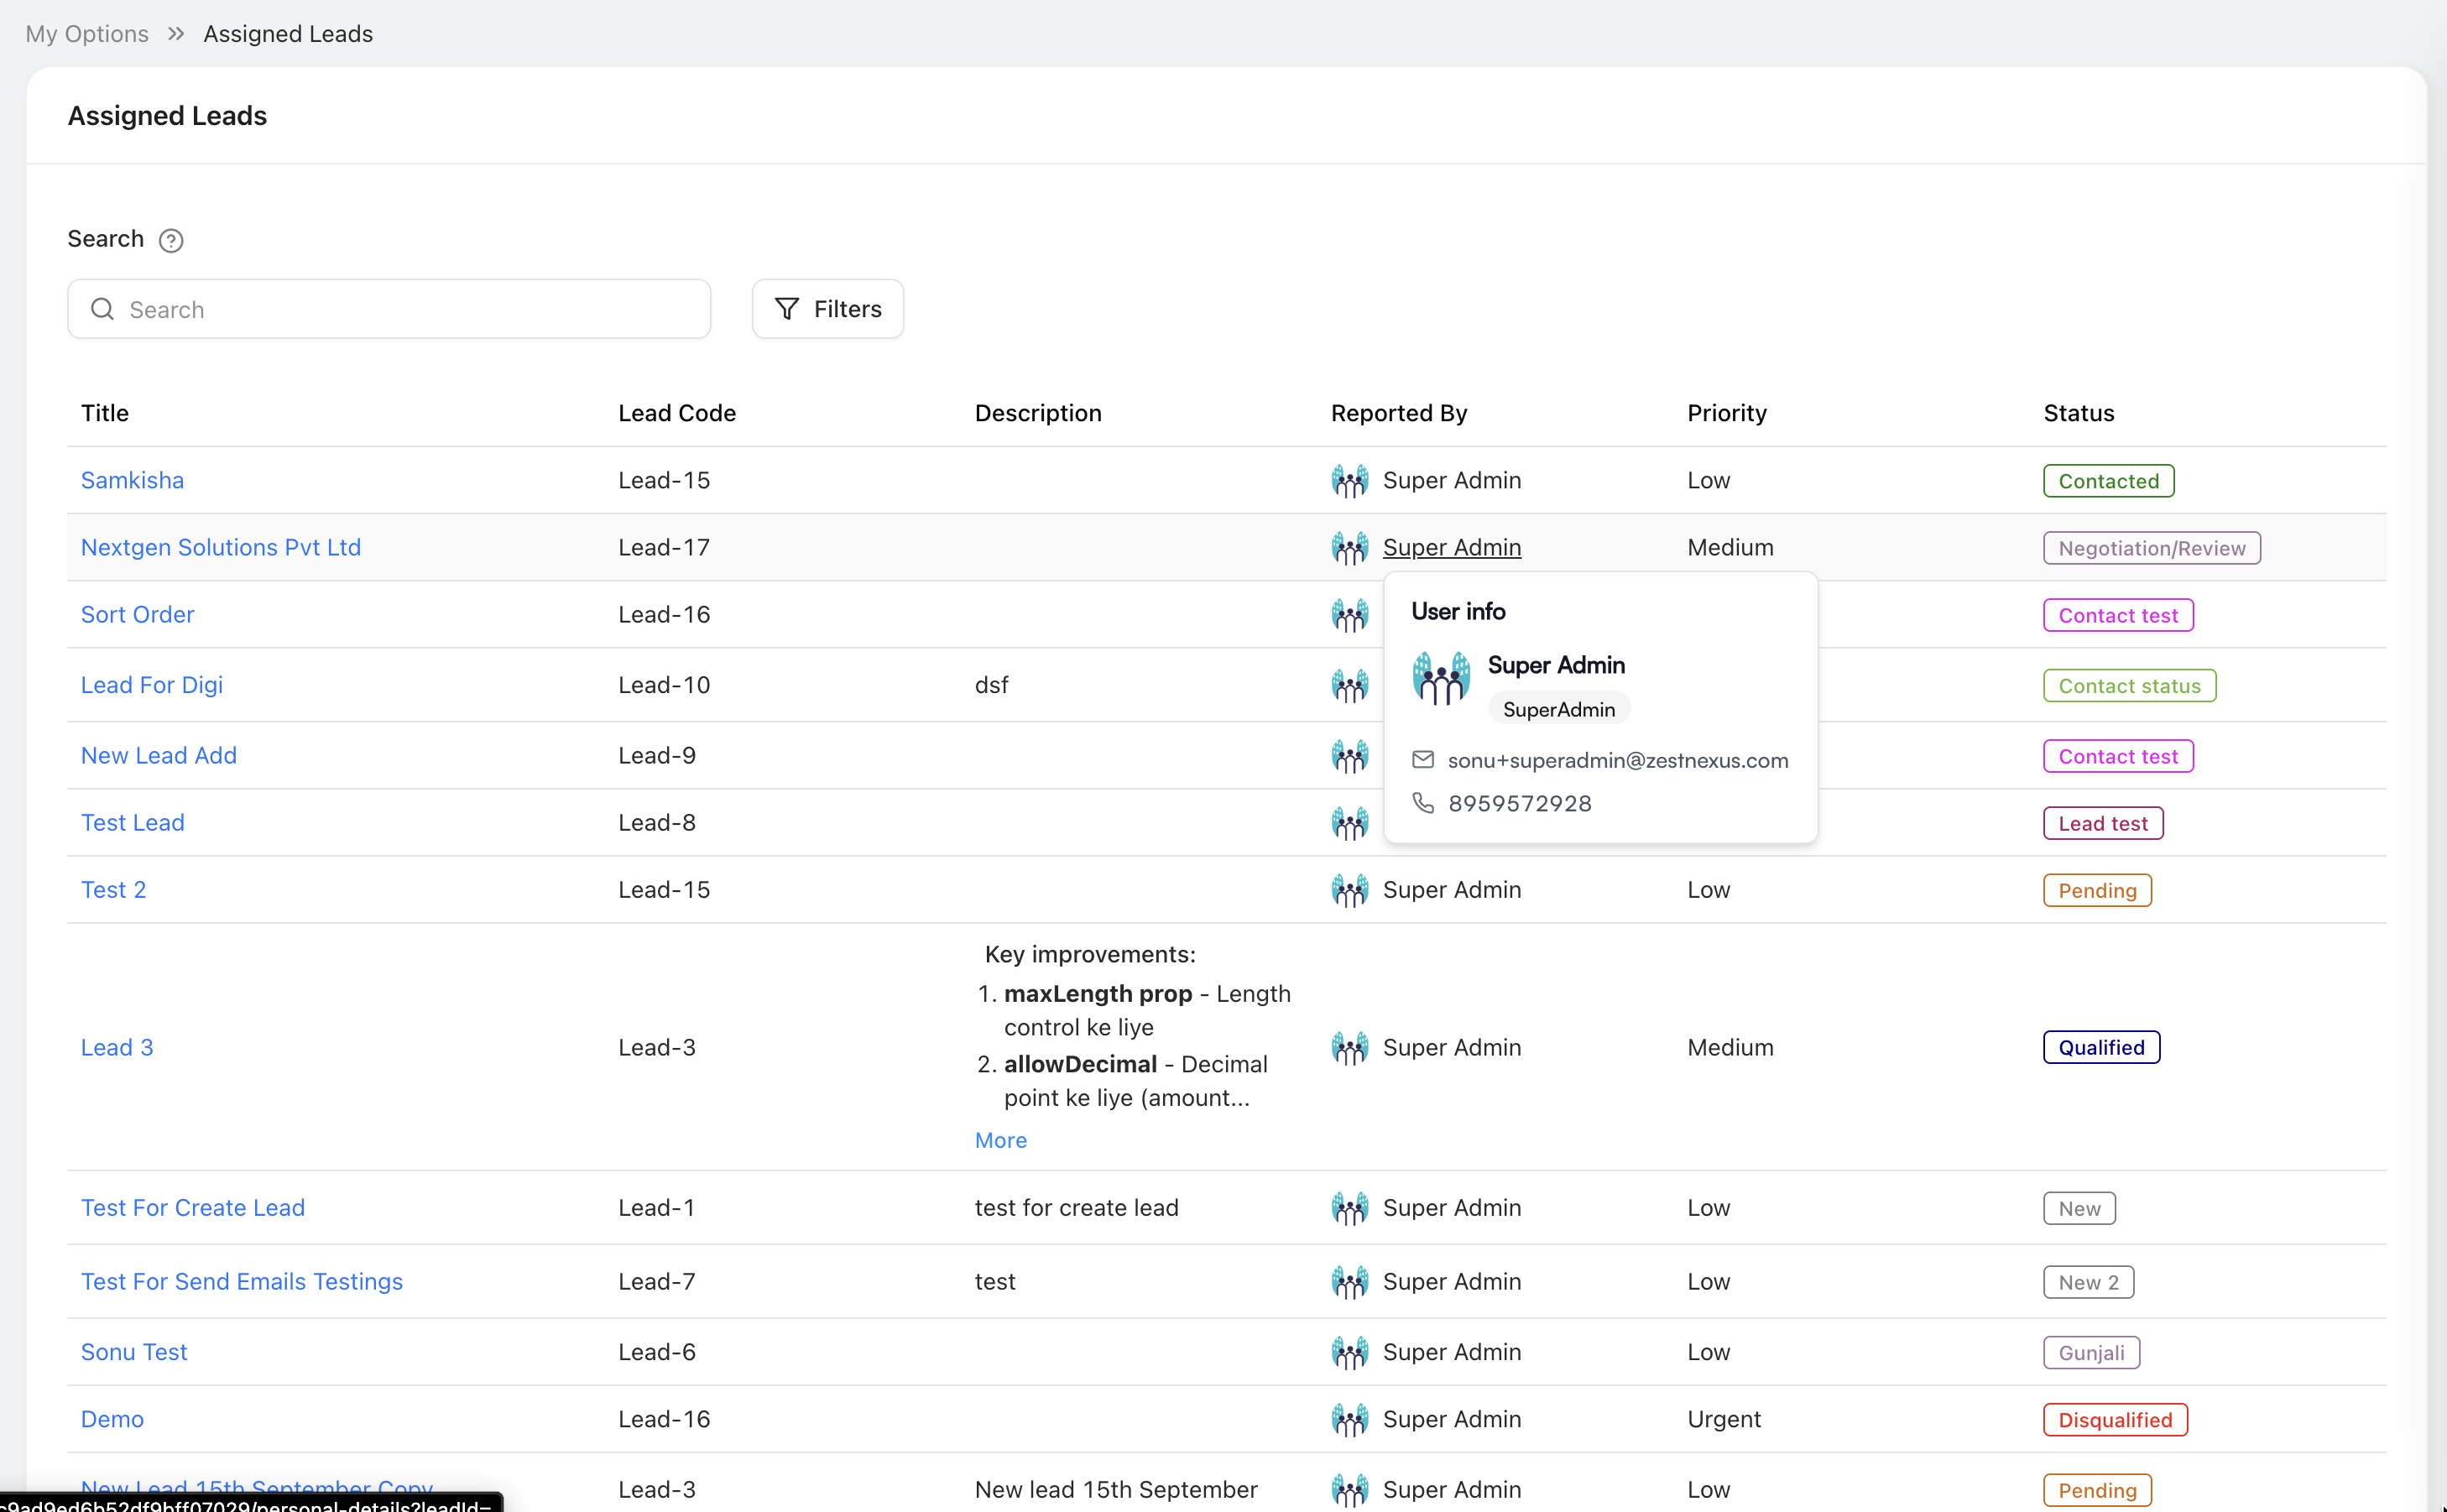Click the email sonu+superadmin@zestnexus.com
This screenshot has width=2447, height=1512.
click(1618, 760)
